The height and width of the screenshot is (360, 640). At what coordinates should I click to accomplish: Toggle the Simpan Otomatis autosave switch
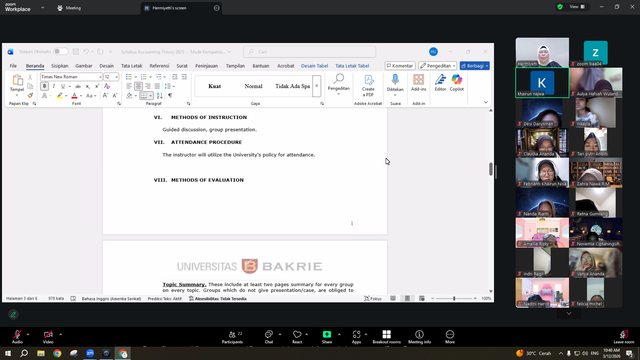tap(61, 51)
